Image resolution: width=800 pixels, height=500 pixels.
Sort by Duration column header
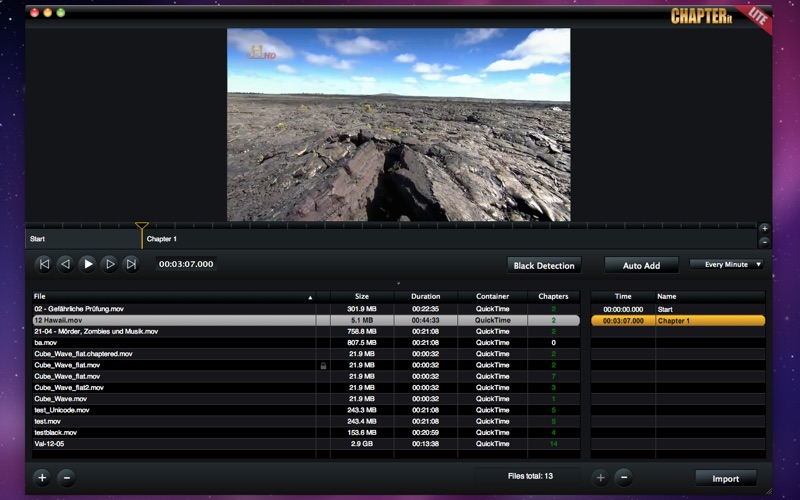click(x=426, y=296)
